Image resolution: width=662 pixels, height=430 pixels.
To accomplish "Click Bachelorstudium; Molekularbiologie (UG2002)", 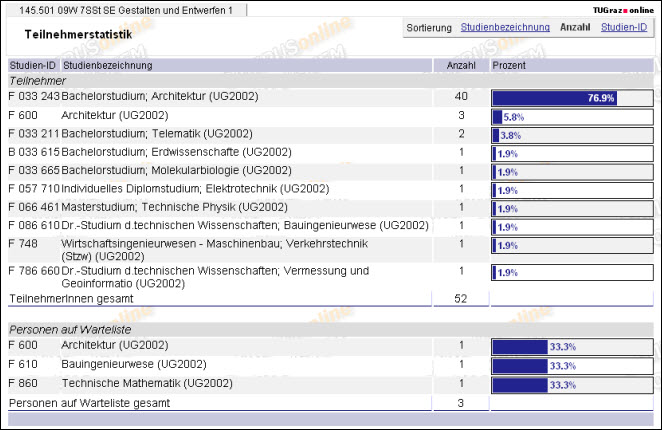I will pyautogui.click(x=176, y=171).
